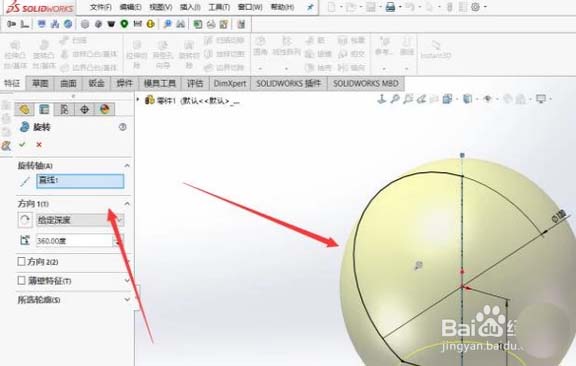Screen dimensions: 576x366
Task: Click the green sheet toolbar icon
Action: click(x=198, y=24)
